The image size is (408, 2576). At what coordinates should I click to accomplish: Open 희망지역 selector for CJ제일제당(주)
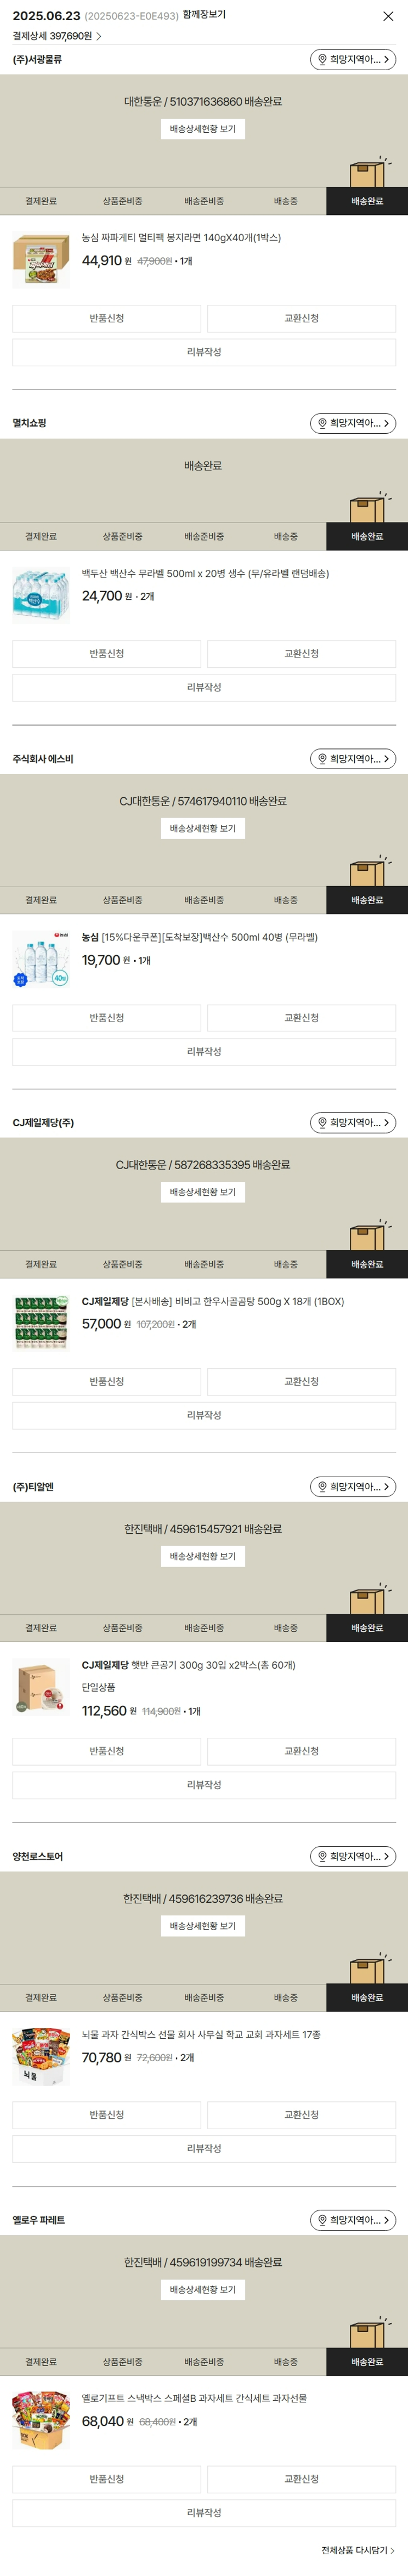click(353, 1123)
